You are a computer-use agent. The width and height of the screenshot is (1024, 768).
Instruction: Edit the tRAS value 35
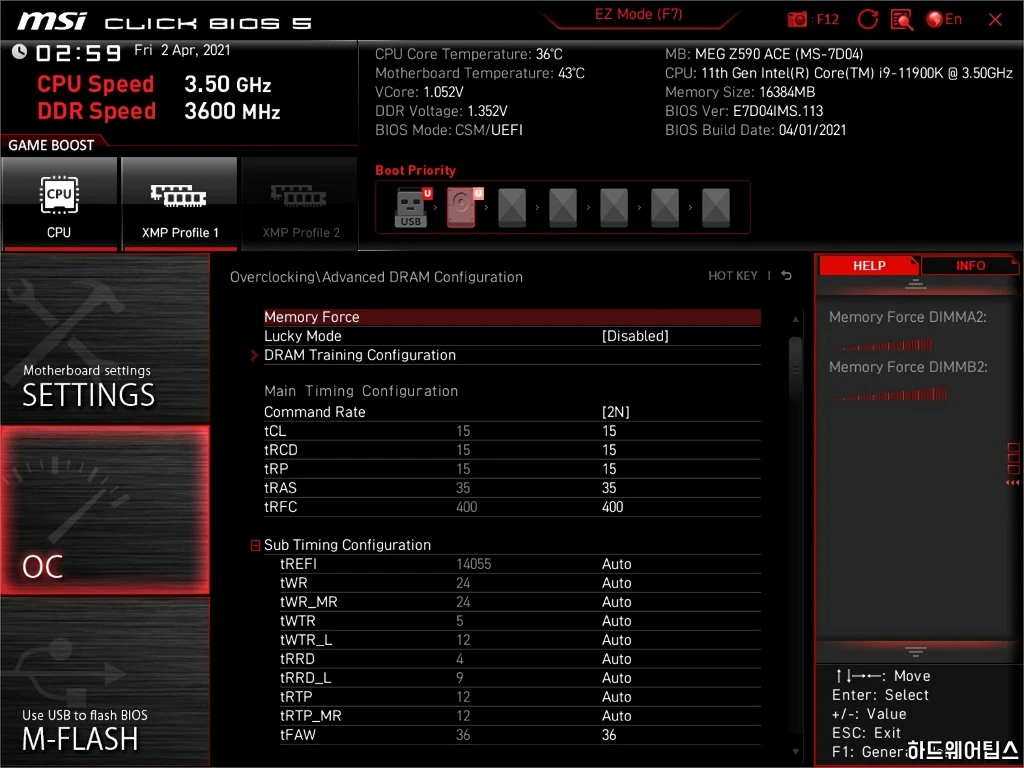(x=609, y=488)
